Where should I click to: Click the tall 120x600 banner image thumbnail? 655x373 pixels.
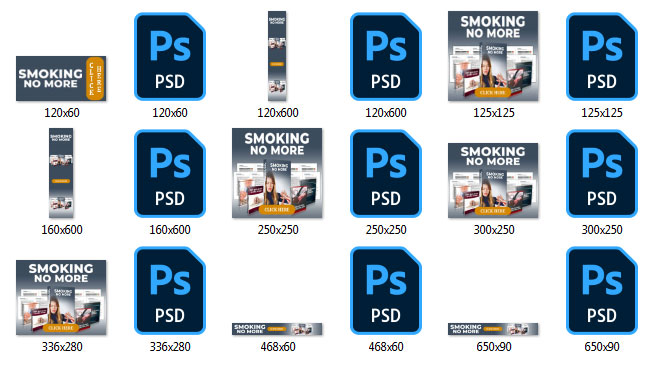click(x=277, y=56)
